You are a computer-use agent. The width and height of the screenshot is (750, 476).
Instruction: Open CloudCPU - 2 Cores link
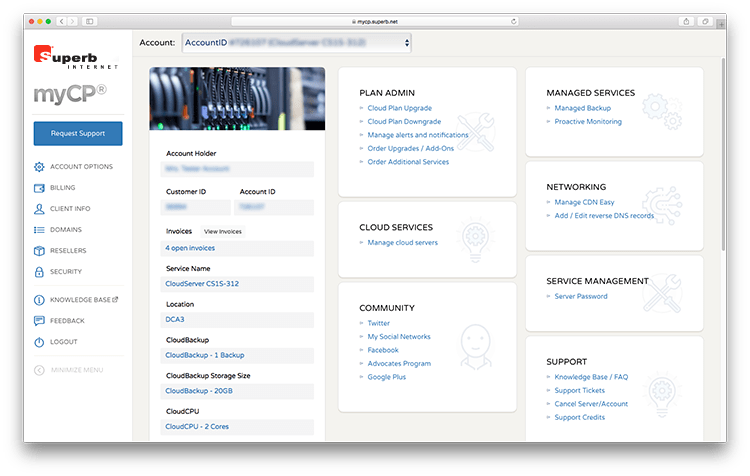click(x=197, y=427)
